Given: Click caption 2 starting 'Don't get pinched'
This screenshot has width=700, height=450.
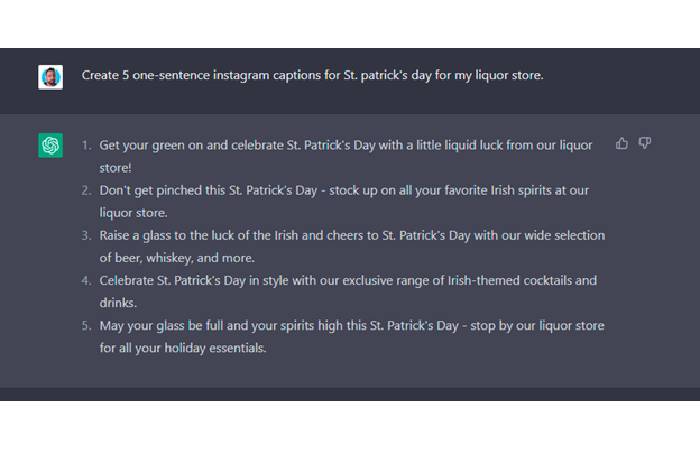Looking at the screenshot, I should click(344, 201).
